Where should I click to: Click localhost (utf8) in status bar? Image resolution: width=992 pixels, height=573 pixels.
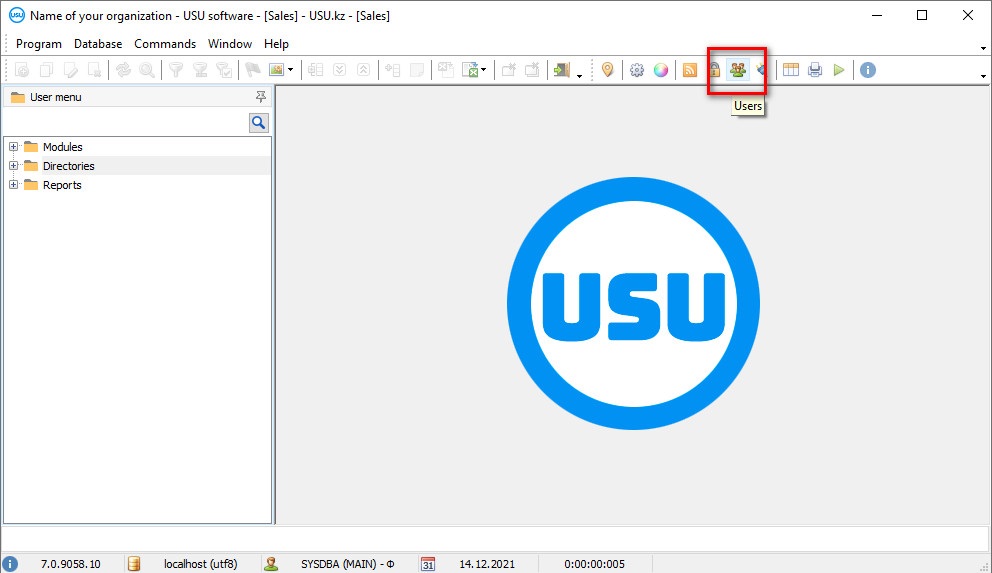(201, 564)
